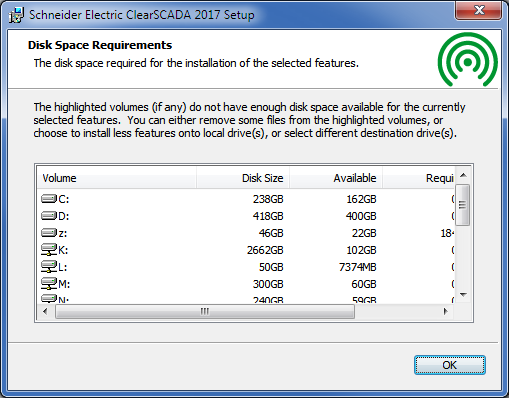The image size is (509, 398).
Task: Select the D: local drive icon
Action: coord(49,216)
